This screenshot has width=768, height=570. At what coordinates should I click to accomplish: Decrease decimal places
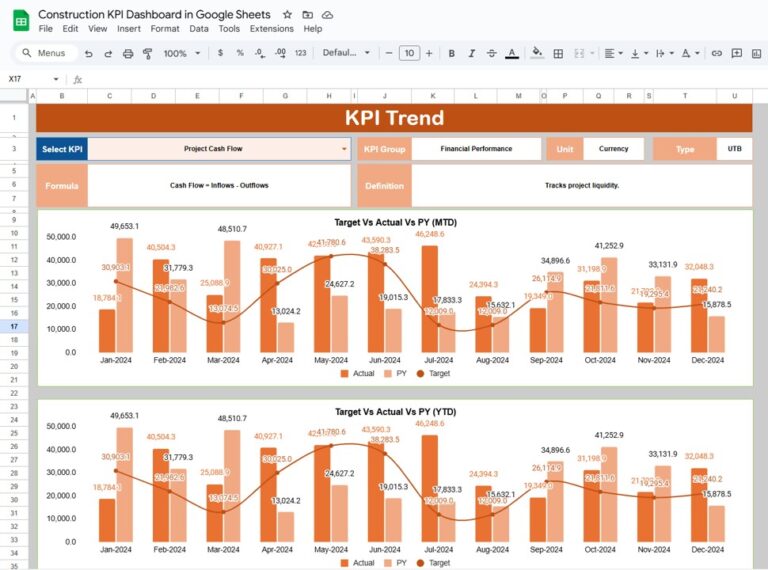pos(260,53)
